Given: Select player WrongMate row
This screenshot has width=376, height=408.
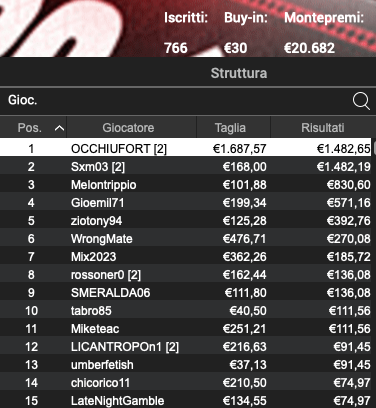Looking at the screenshot, I should pyautogui.click(x=186, y=238).
